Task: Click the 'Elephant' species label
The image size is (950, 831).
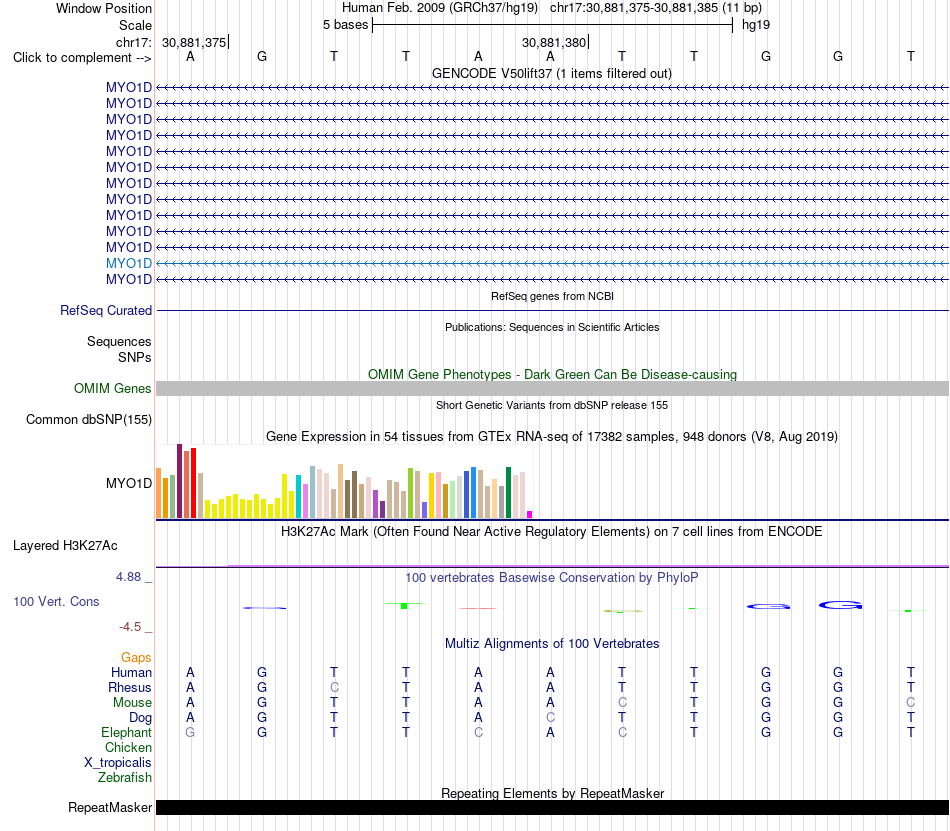Action: 126,732
